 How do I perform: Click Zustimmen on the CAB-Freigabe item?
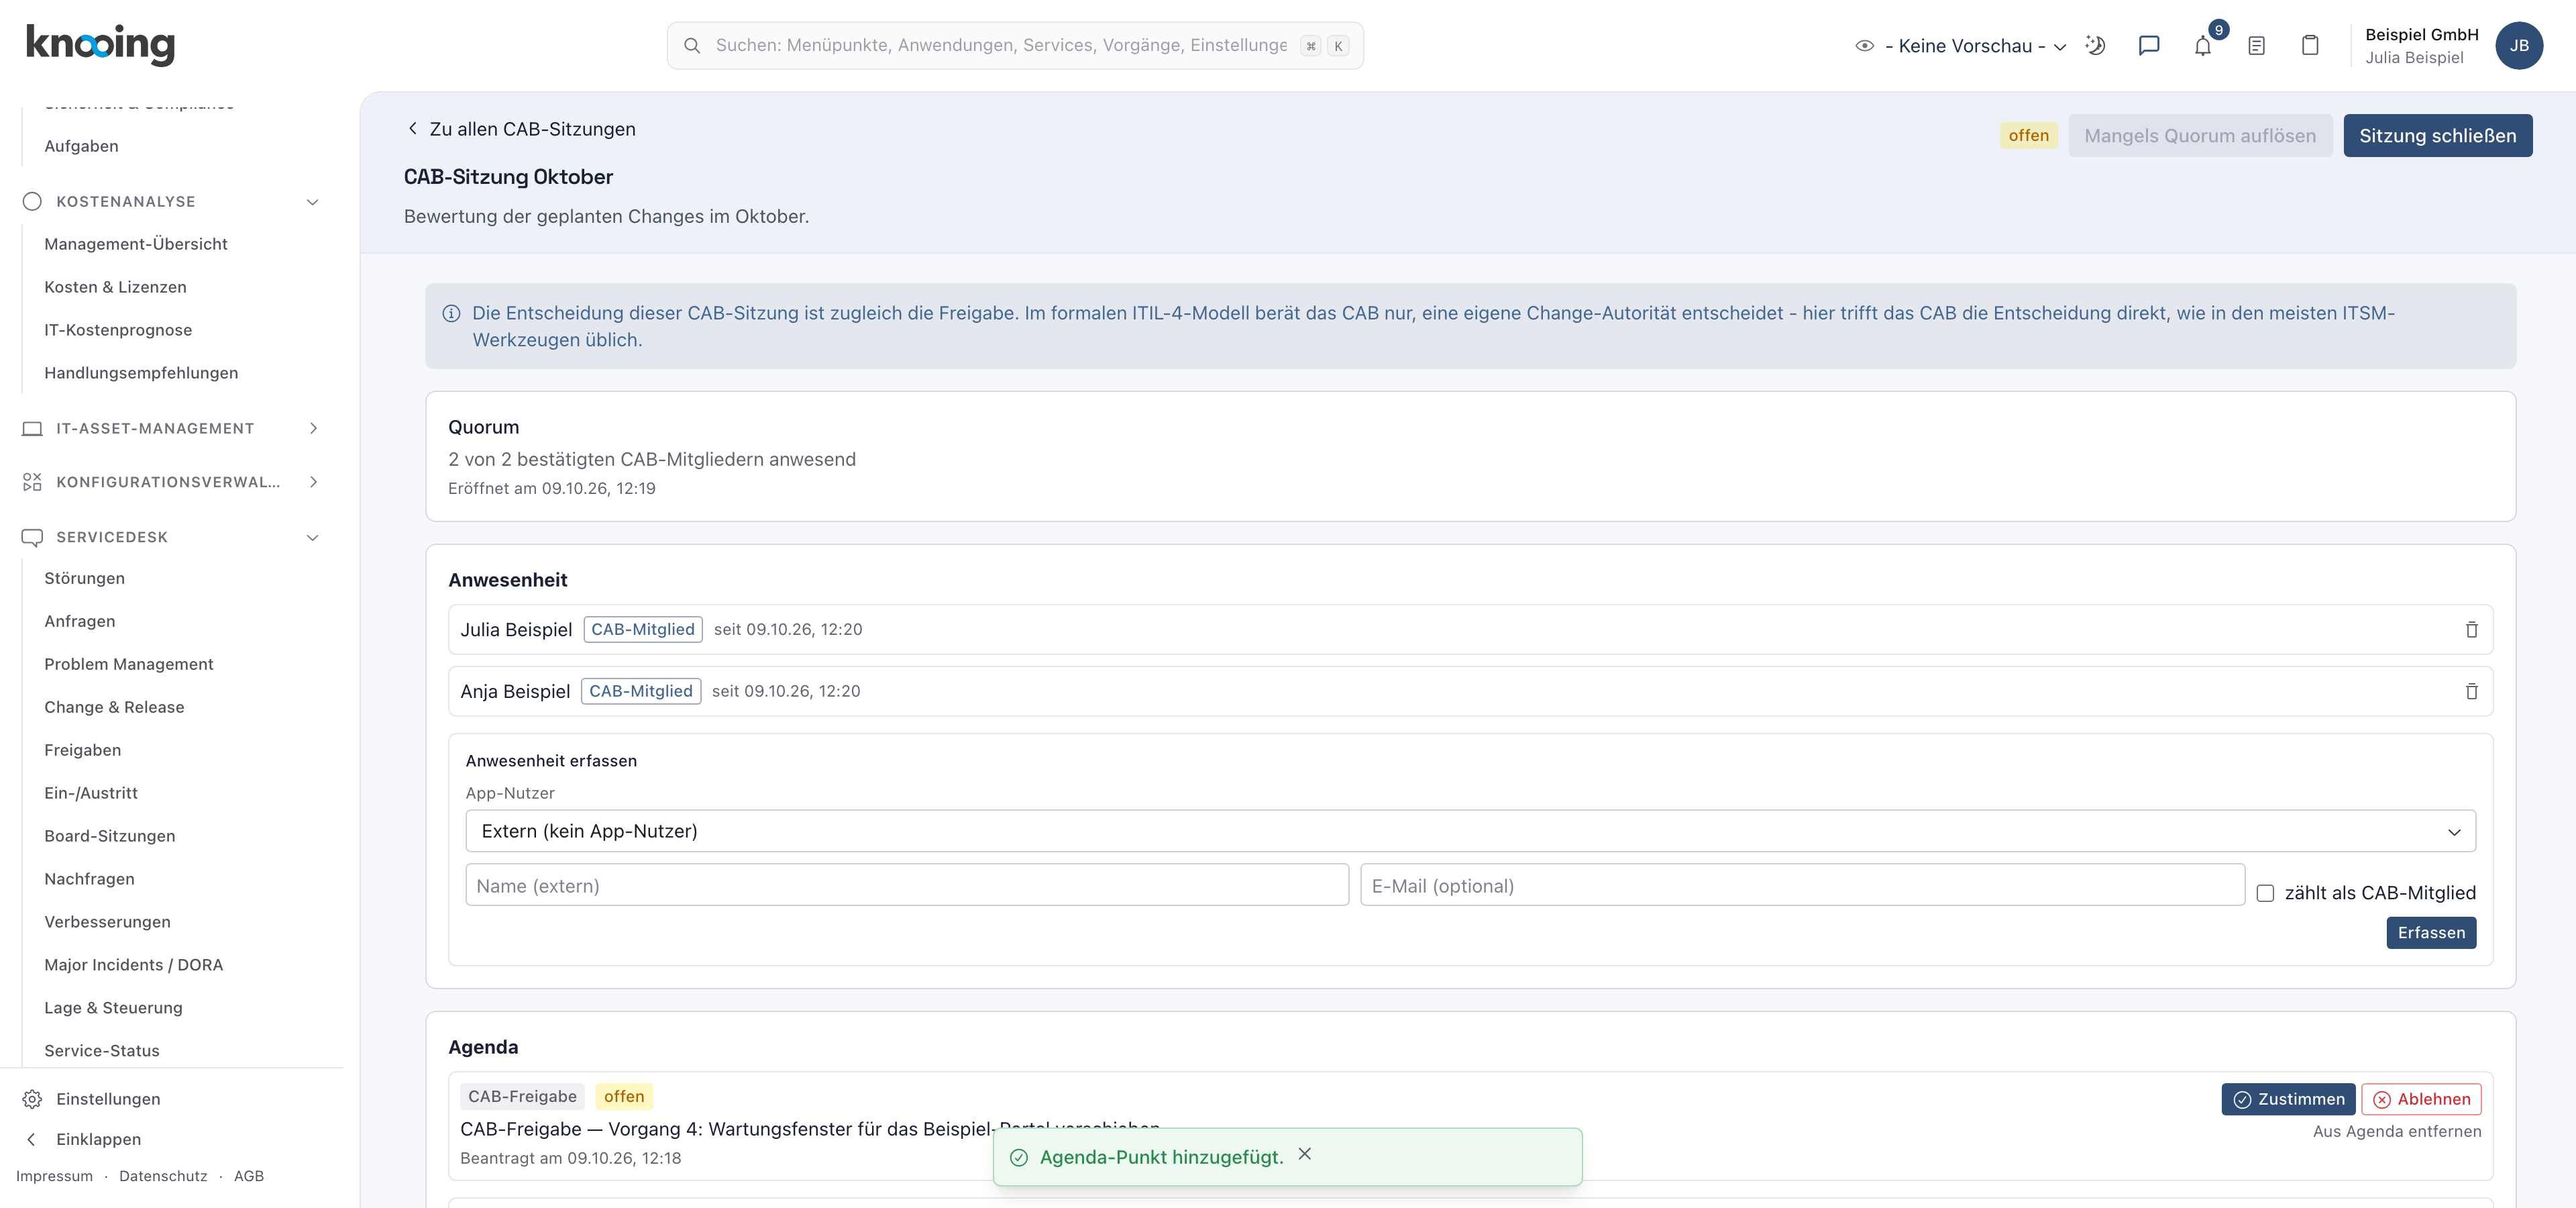click(2288, 1099)
